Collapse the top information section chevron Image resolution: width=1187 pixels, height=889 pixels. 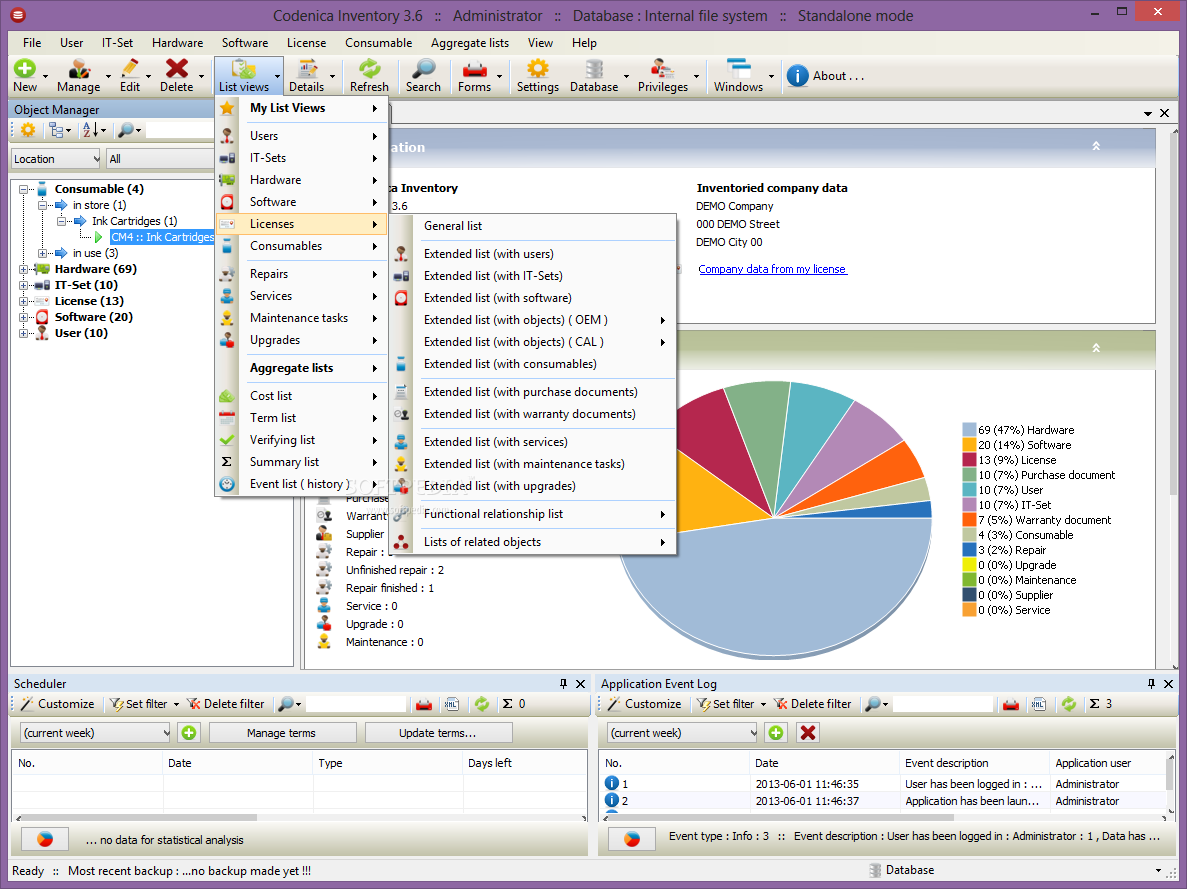click(1095, 145)
